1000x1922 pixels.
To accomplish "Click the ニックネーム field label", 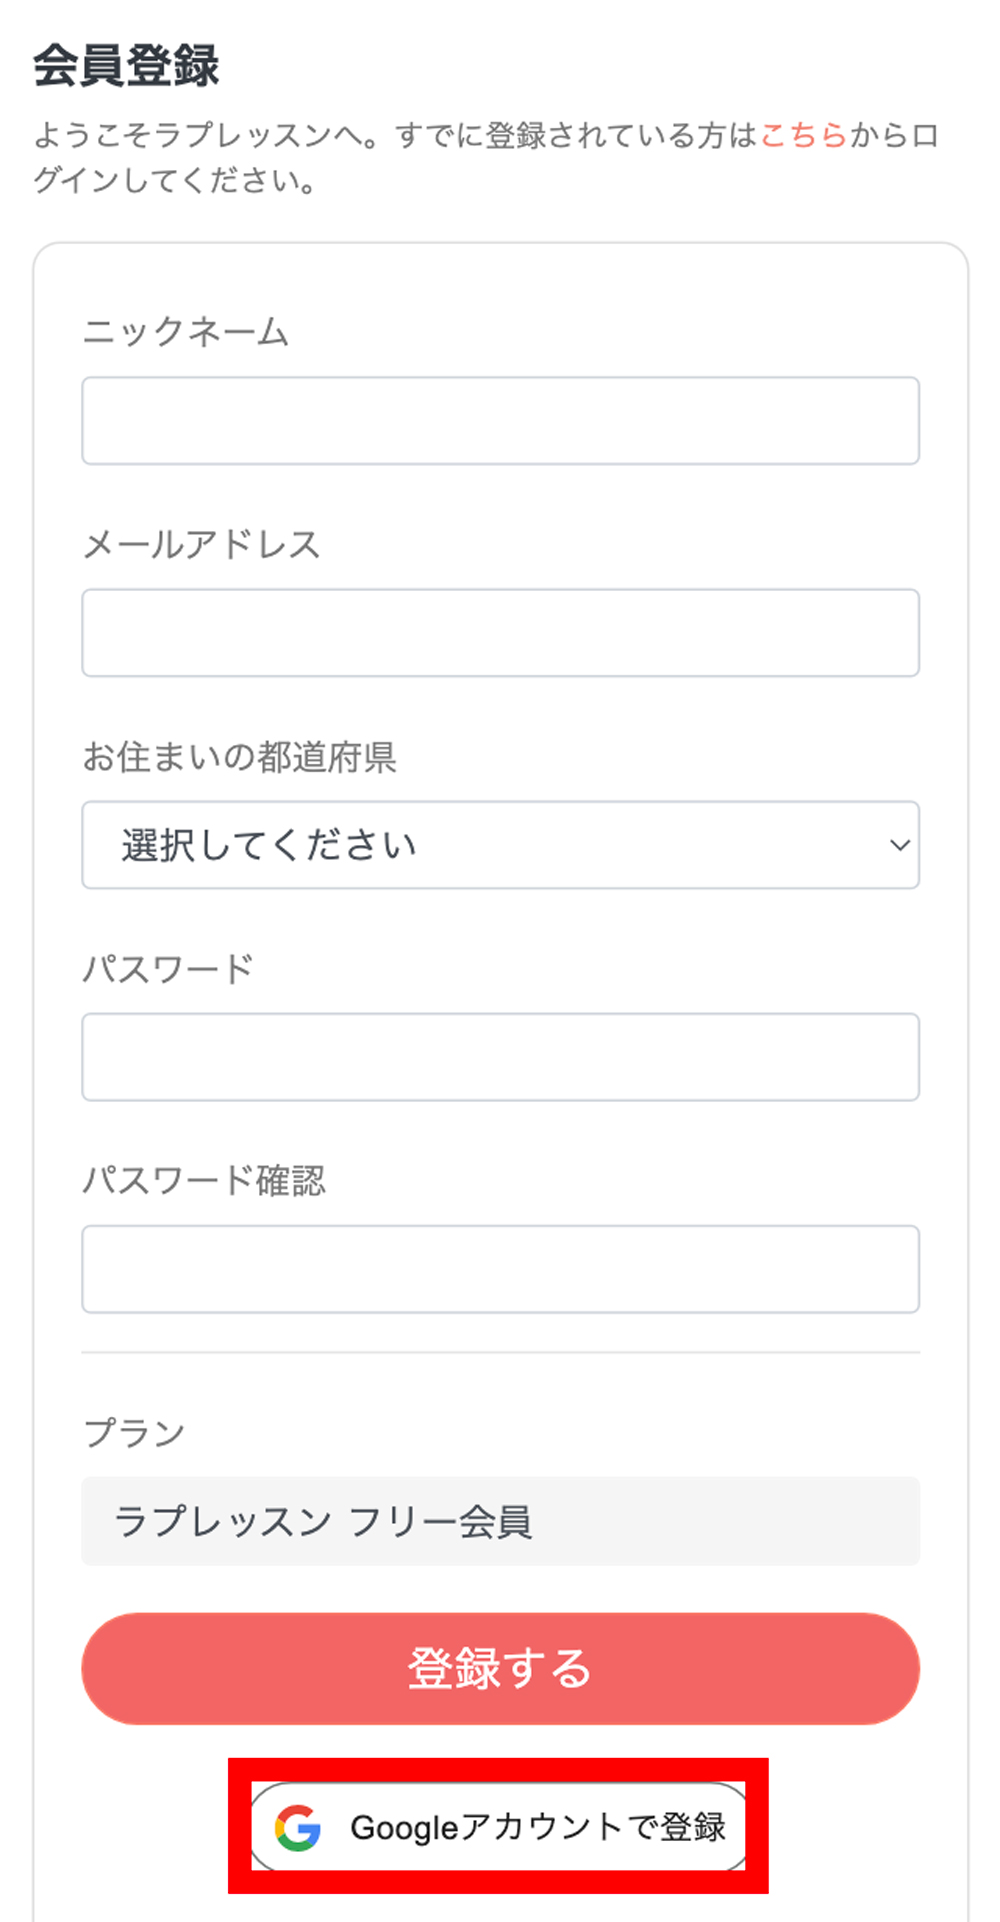I will point(186,333).
